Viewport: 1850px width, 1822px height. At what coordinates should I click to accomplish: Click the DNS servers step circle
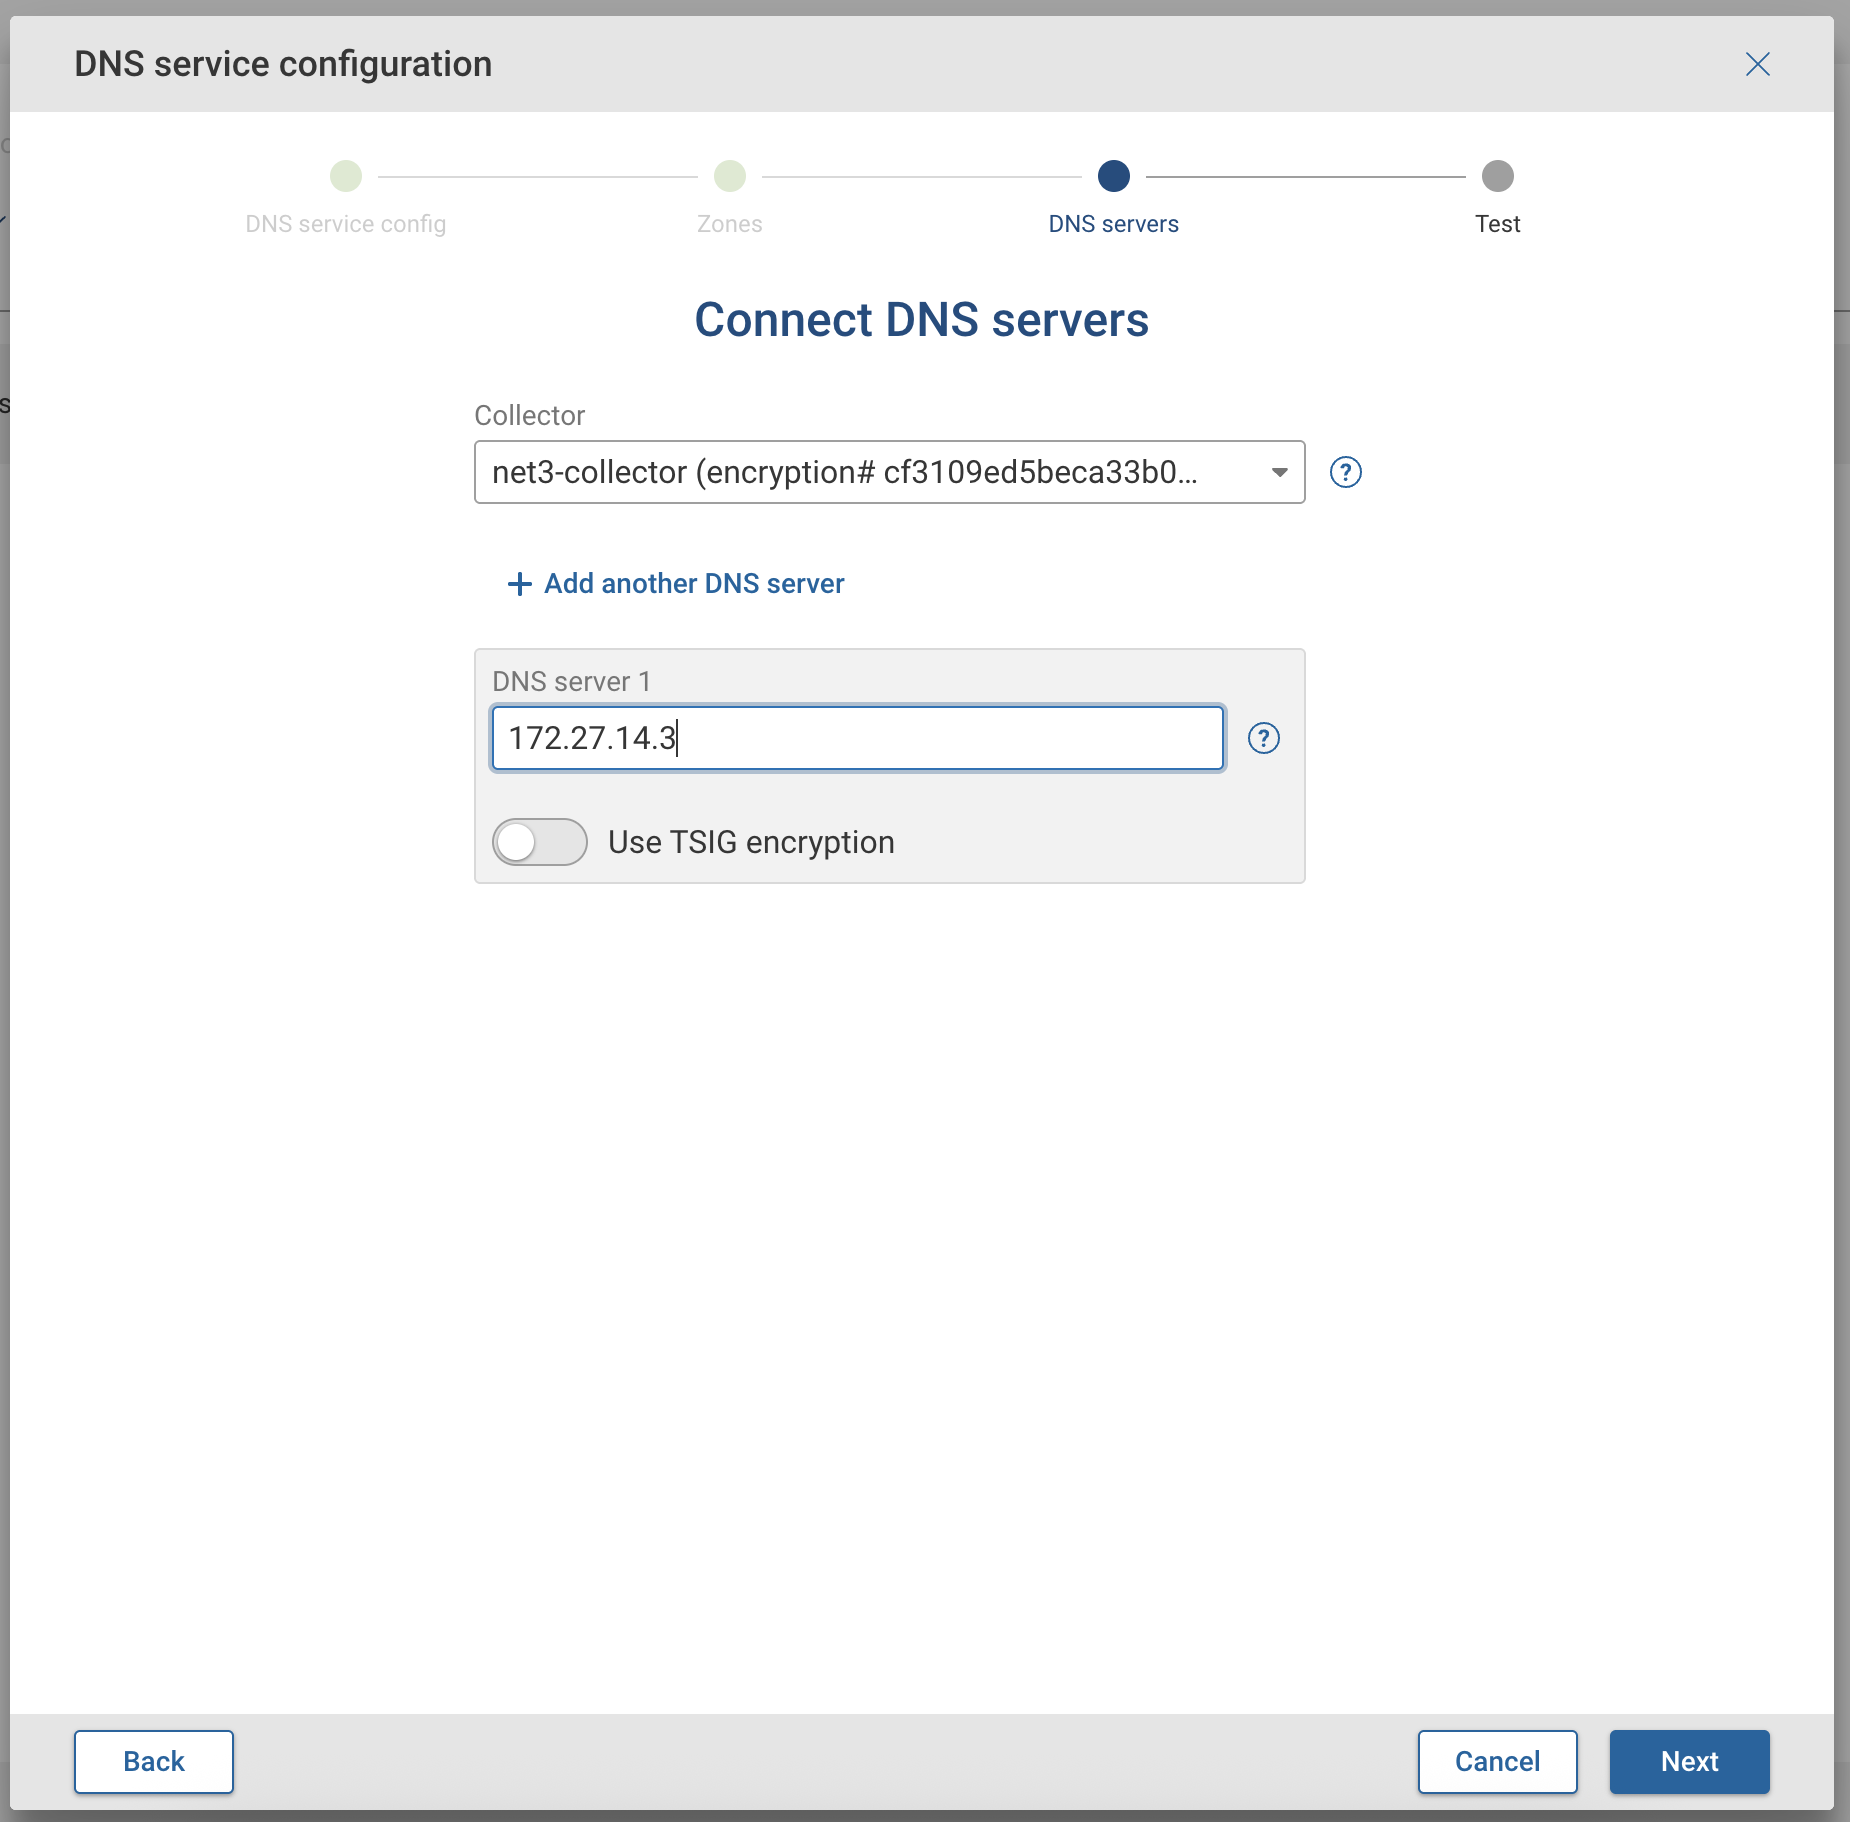(1114, 176)
